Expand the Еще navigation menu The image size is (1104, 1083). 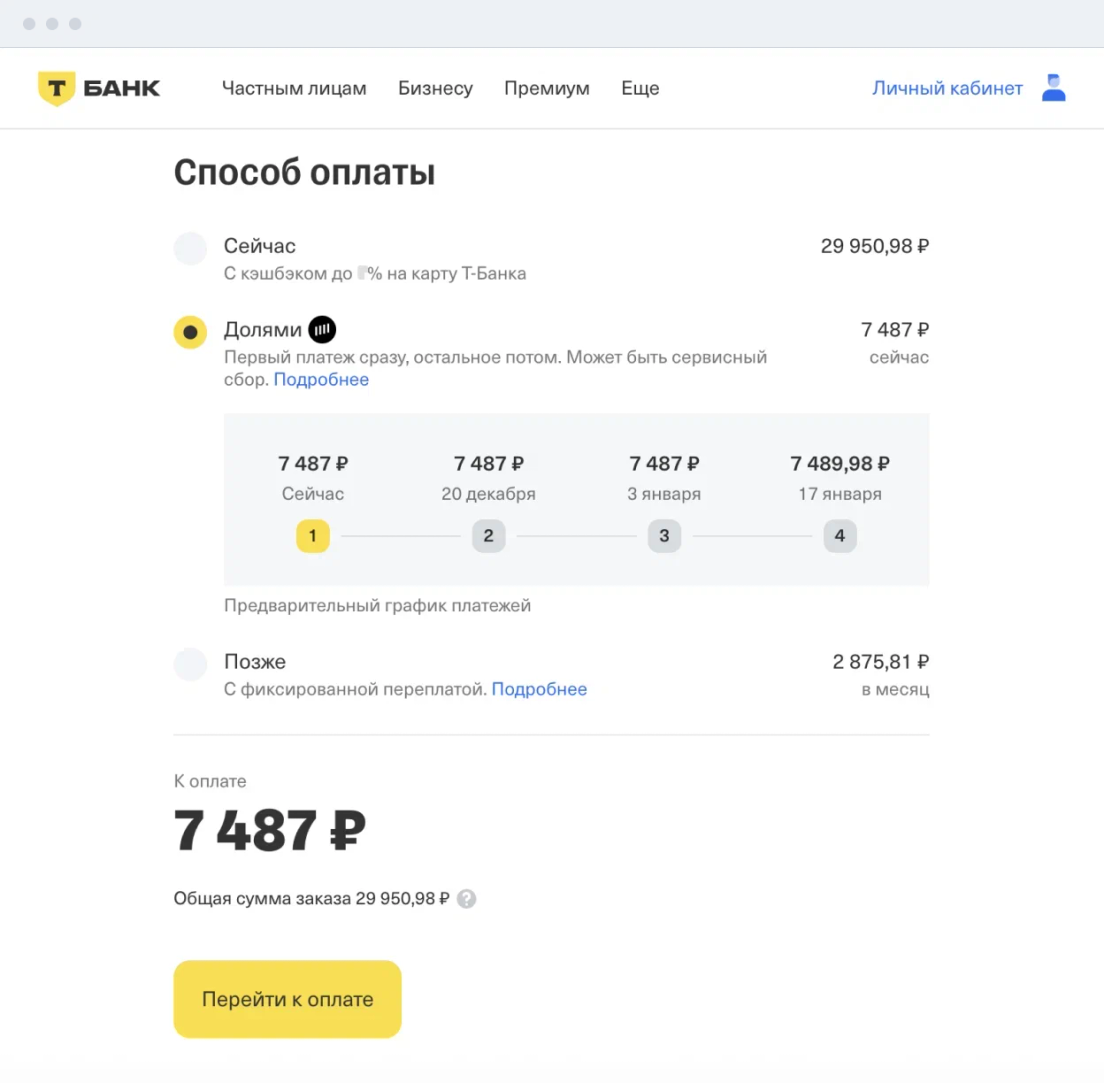640,88
